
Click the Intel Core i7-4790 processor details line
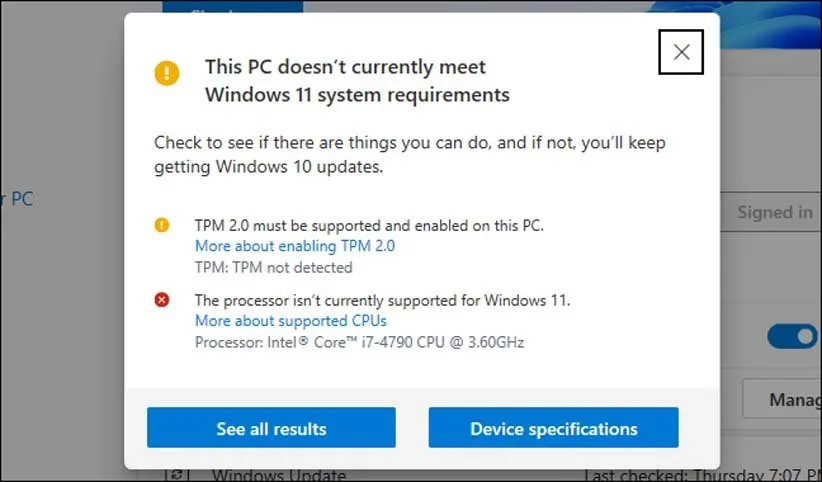(359, 342)
